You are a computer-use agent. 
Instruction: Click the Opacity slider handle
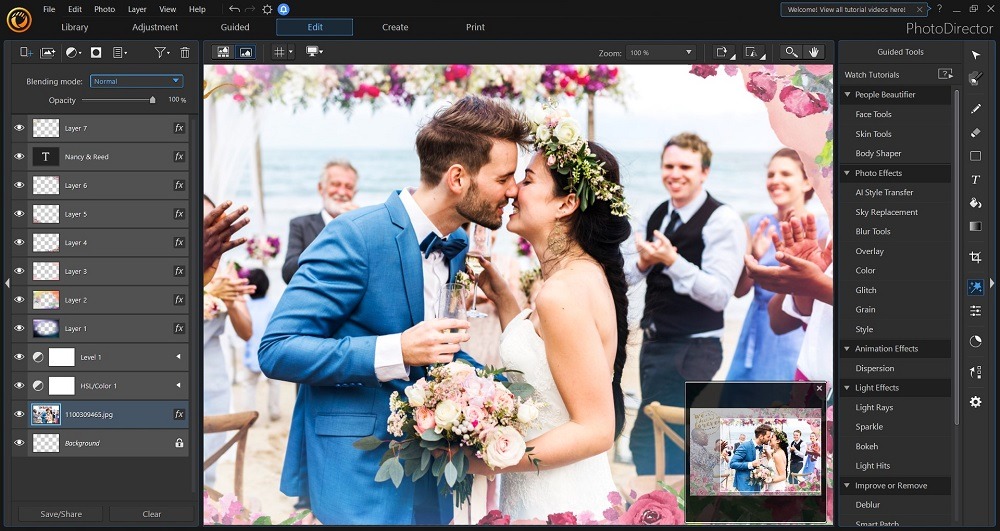152,100
